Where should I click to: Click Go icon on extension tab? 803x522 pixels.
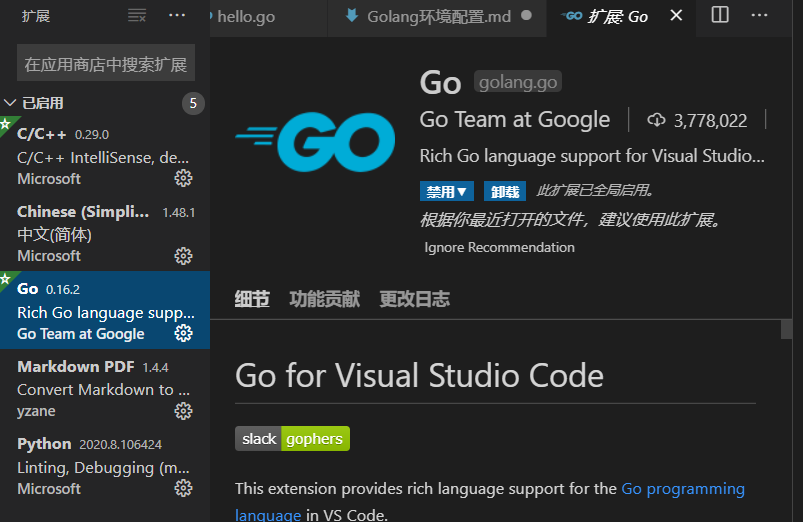[x=572, y=16]
